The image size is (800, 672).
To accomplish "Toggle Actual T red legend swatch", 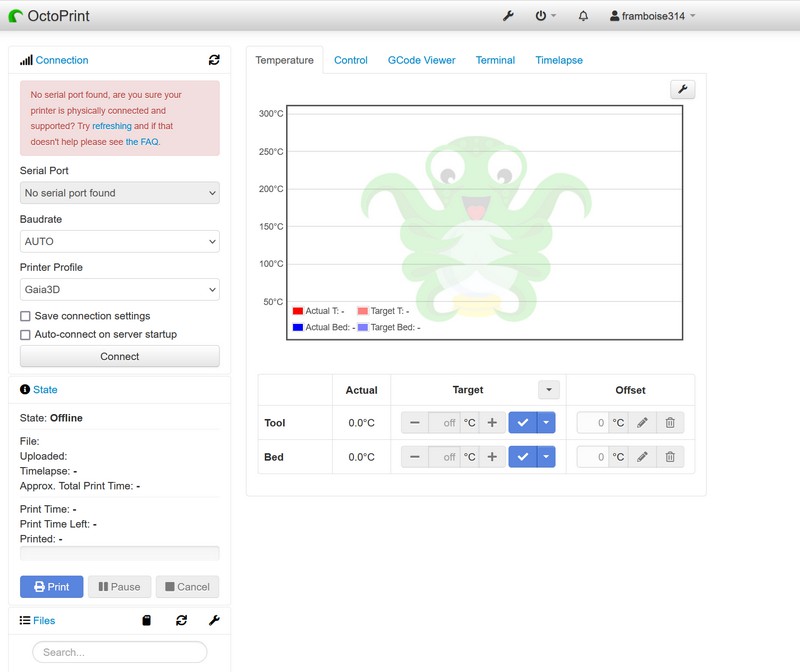I will 298,311.
